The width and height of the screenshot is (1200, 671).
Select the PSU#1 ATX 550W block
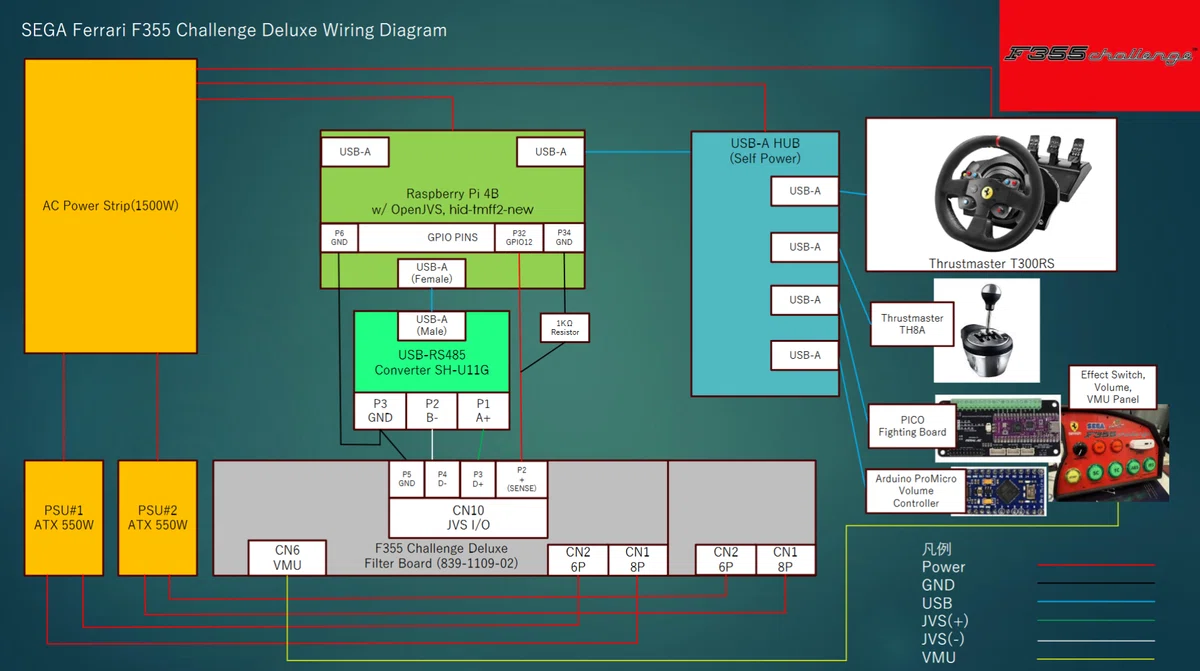[x=64, y=517]
